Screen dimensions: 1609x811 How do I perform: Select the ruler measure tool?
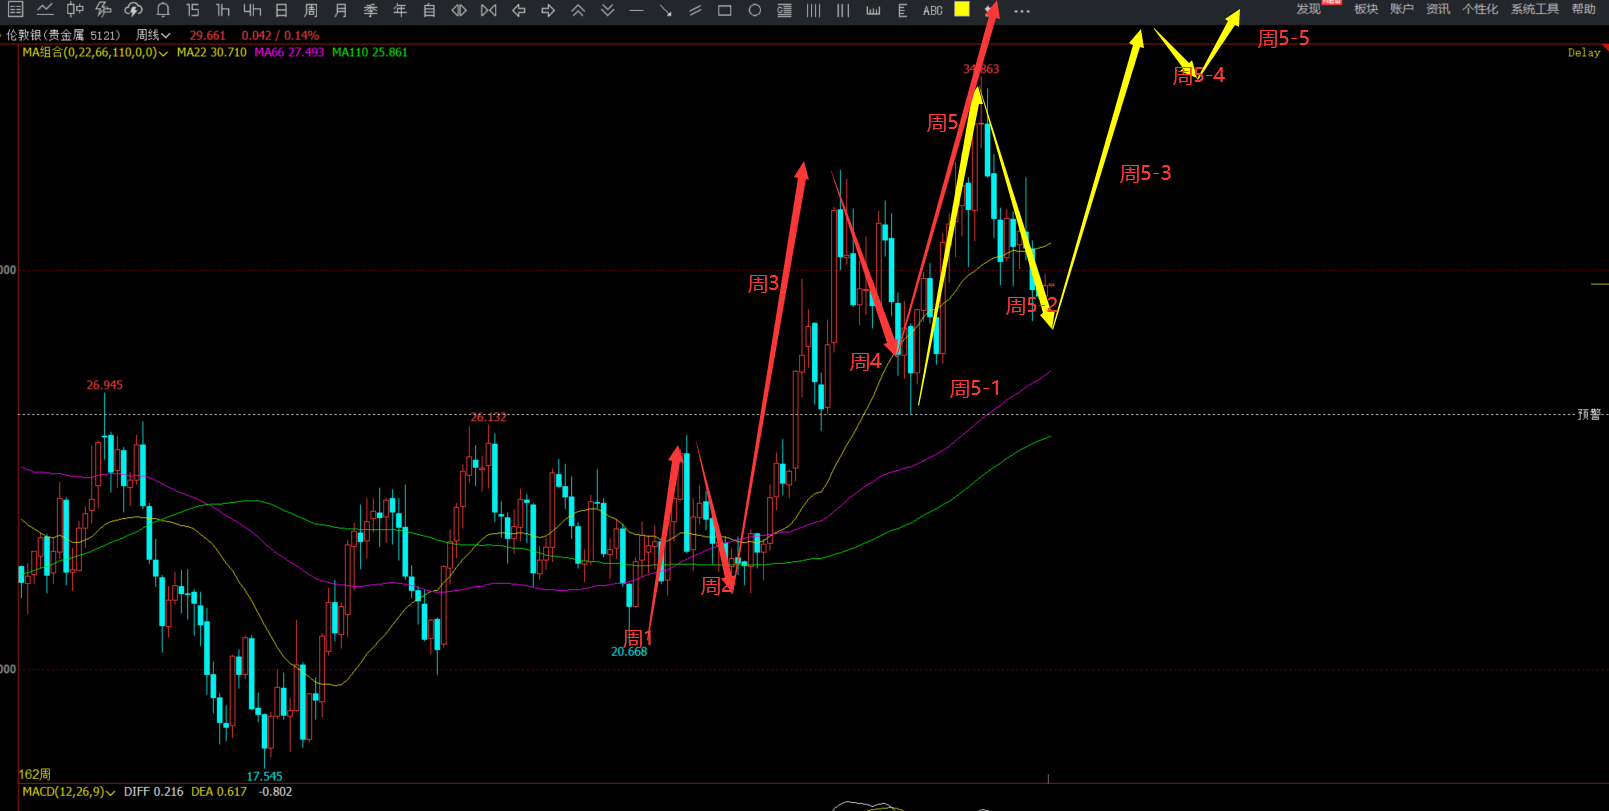tap(873, 10)
